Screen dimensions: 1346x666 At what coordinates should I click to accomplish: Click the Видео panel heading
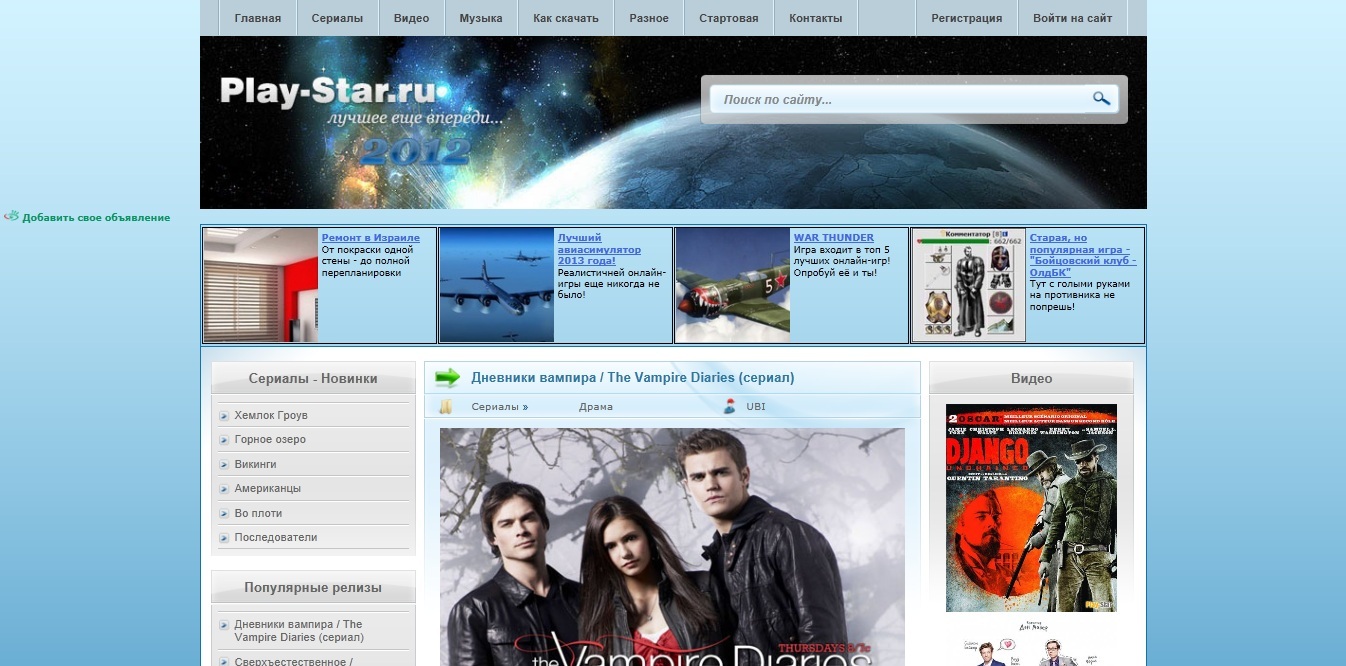[1031, 379]
